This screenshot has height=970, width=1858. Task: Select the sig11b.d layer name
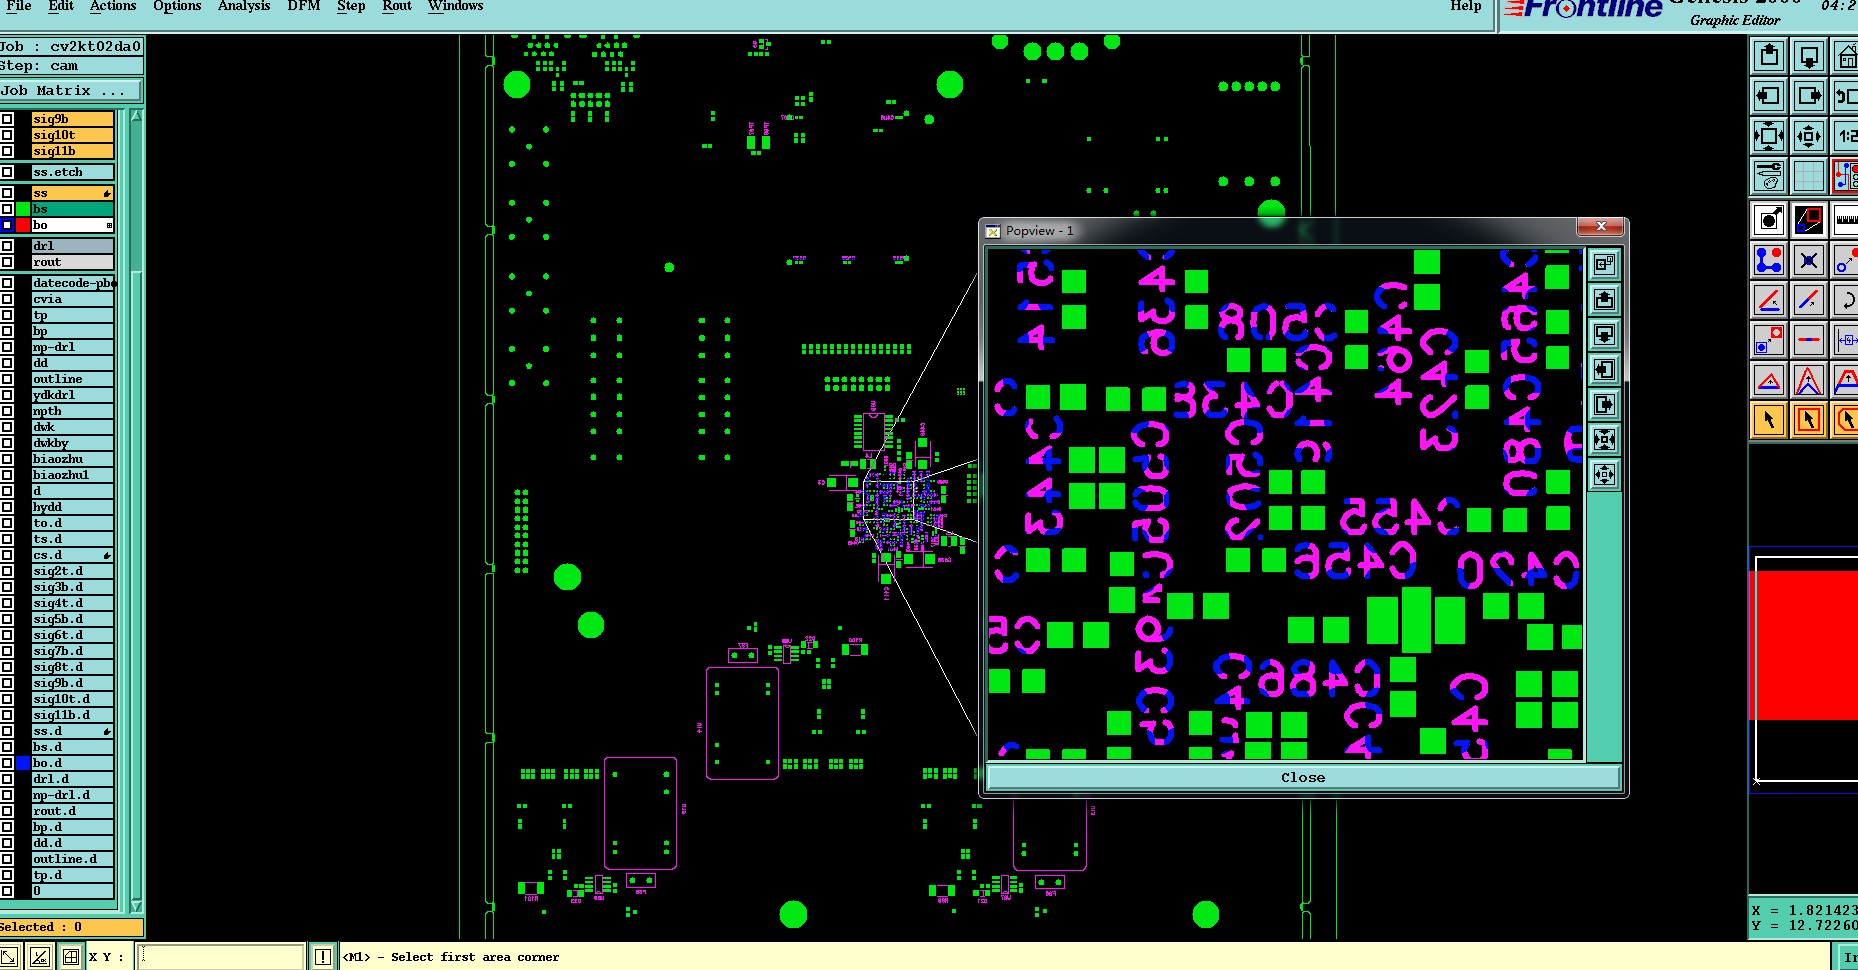[x=72, y=715]
